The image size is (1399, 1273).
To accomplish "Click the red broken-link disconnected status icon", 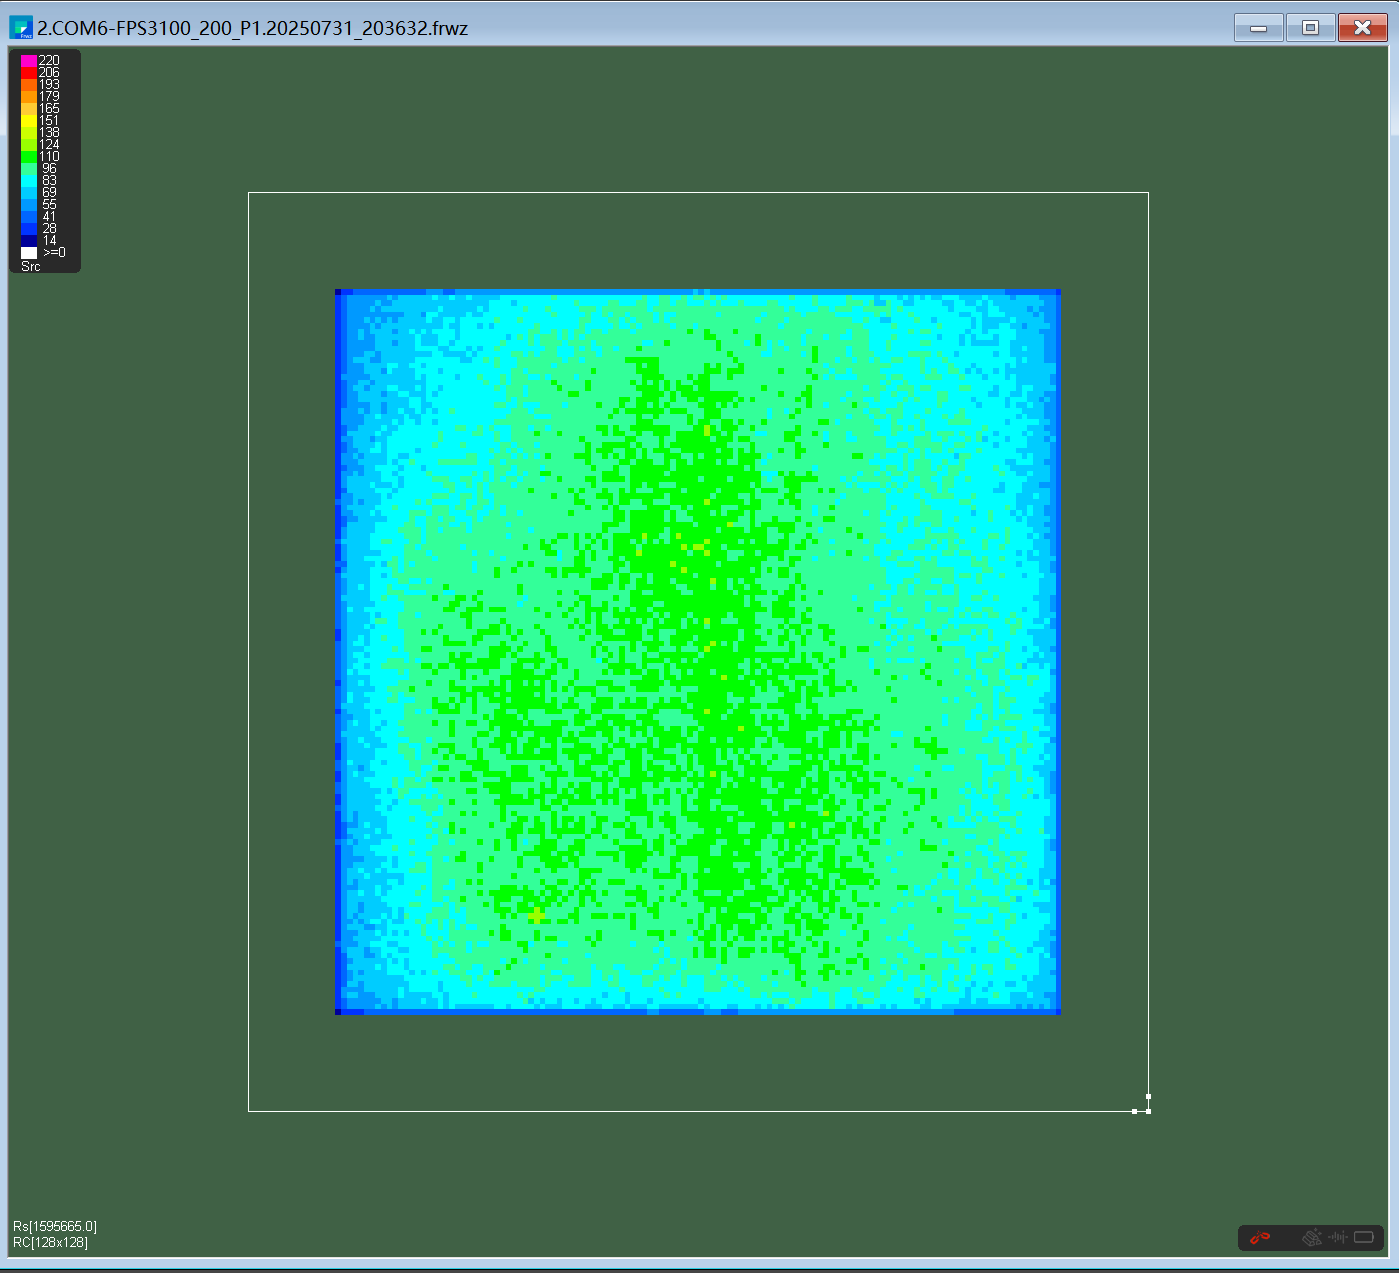I will [x=1260, y=1238].
